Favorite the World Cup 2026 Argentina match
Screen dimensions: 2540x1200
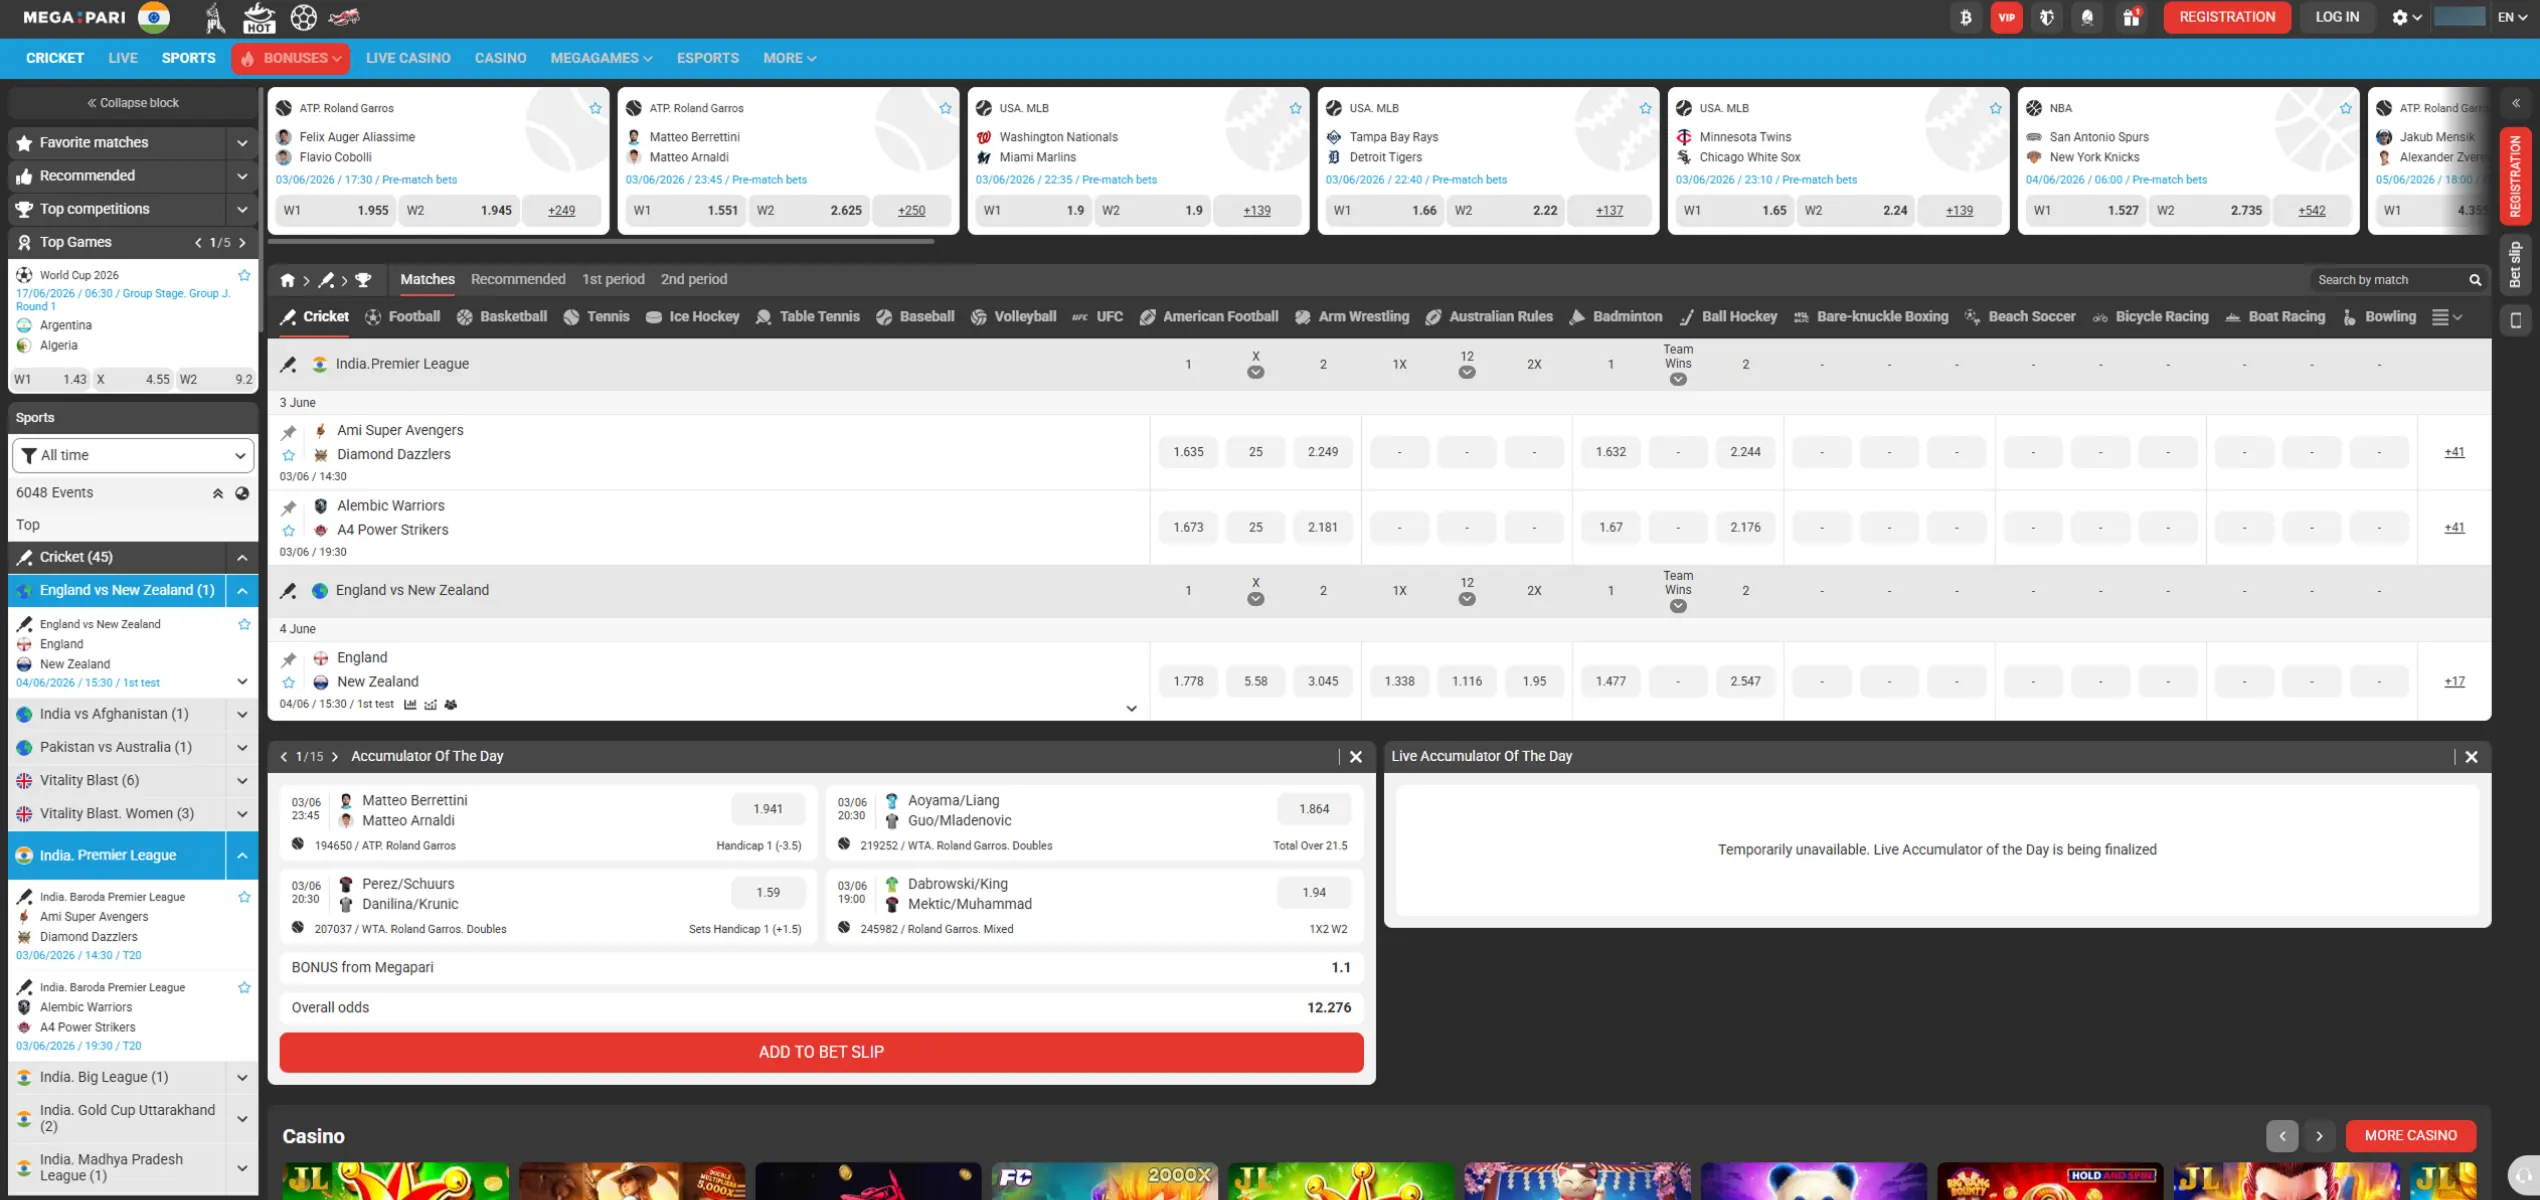tap(244, 275)
